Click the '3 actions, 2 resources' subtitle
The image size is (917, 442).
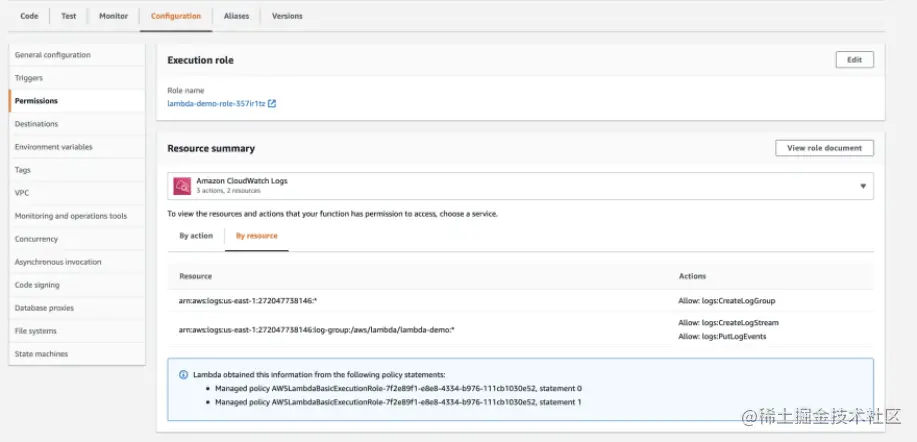pyautogui.click(x=228, y=191)
